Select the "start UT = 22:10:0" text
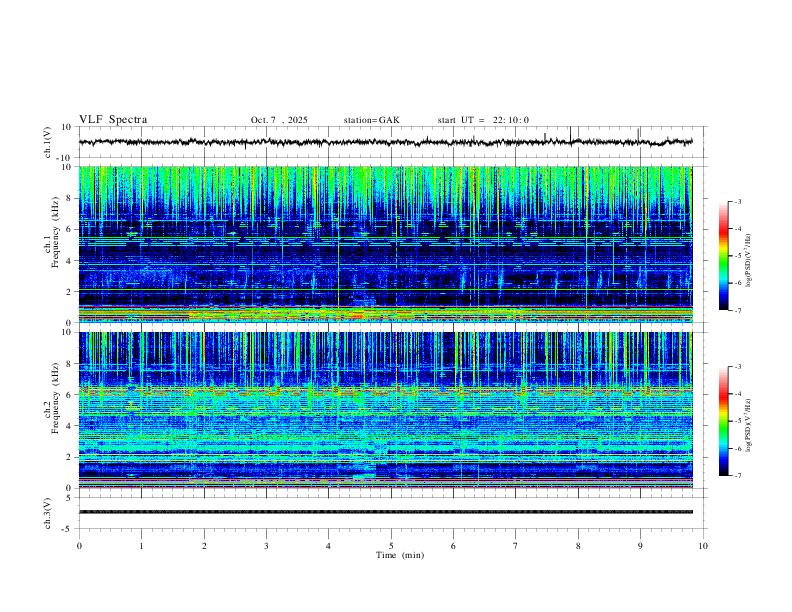 point(483,120)
